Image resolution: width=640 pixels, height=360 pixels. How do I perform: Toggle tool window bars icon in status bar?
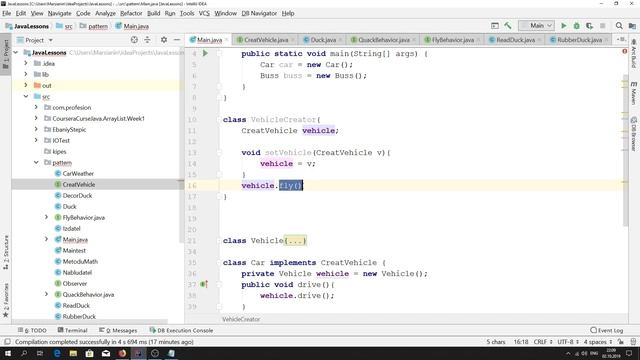[7, 342]
